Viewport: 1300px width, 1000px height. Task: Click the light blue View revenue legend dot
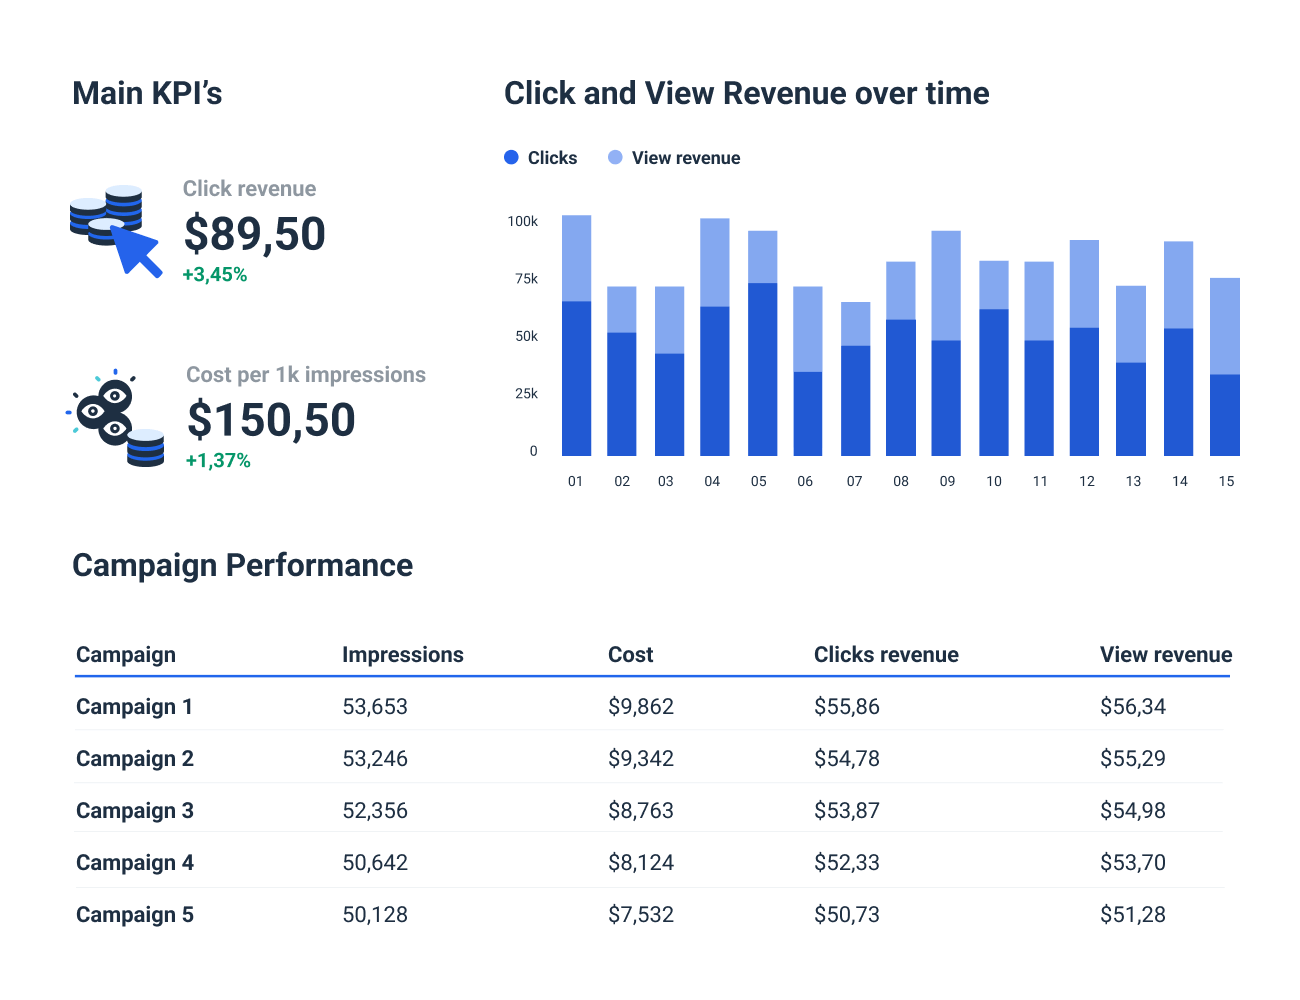point(614,157)
